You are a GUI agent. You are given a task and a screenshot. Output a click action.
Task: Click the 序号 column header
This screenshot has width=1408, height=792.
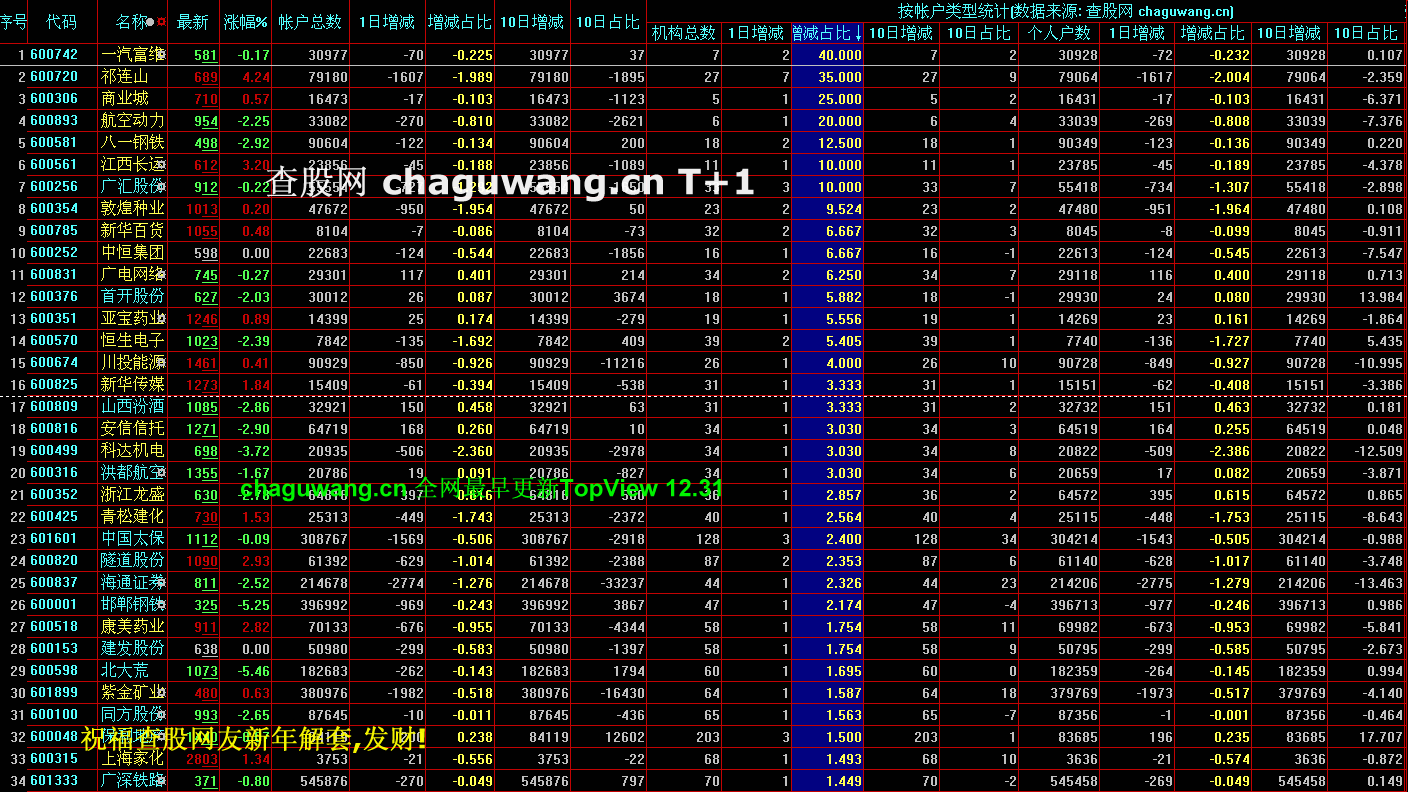(14, 22)
